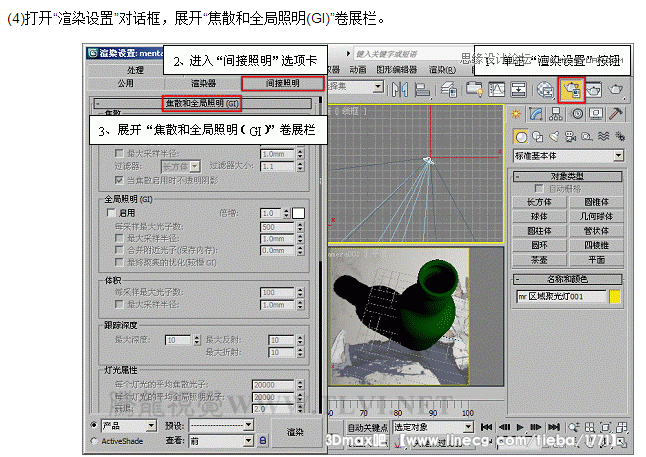Go to animation start frame
The height and width of the screenshot is (457, 646).
coord(487,427)
